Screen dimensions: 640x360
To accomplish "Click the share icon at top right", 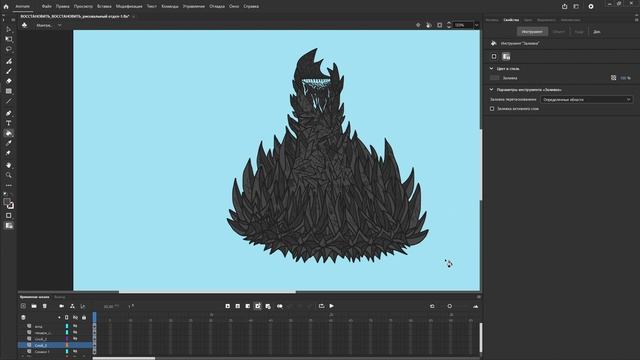I will coord(564,7).
